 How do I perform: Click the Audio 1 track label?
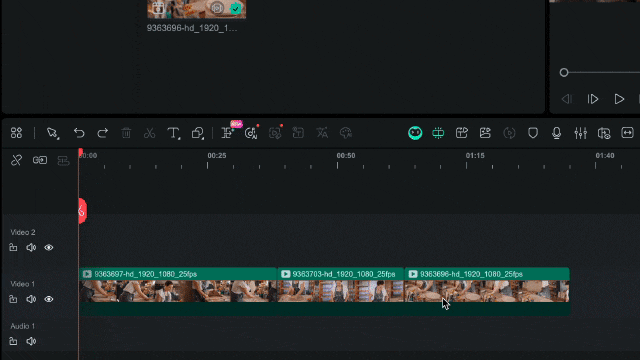tap(22, 326)
